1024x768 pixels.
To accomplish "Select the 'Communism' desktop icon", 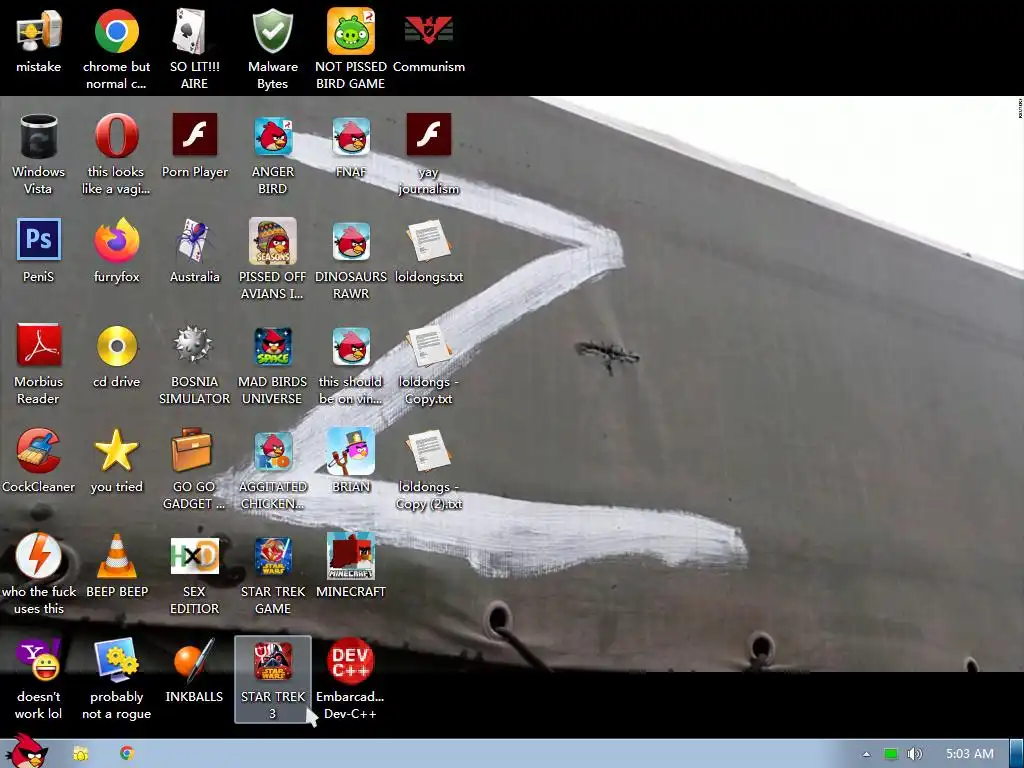I will click(428, 31).
